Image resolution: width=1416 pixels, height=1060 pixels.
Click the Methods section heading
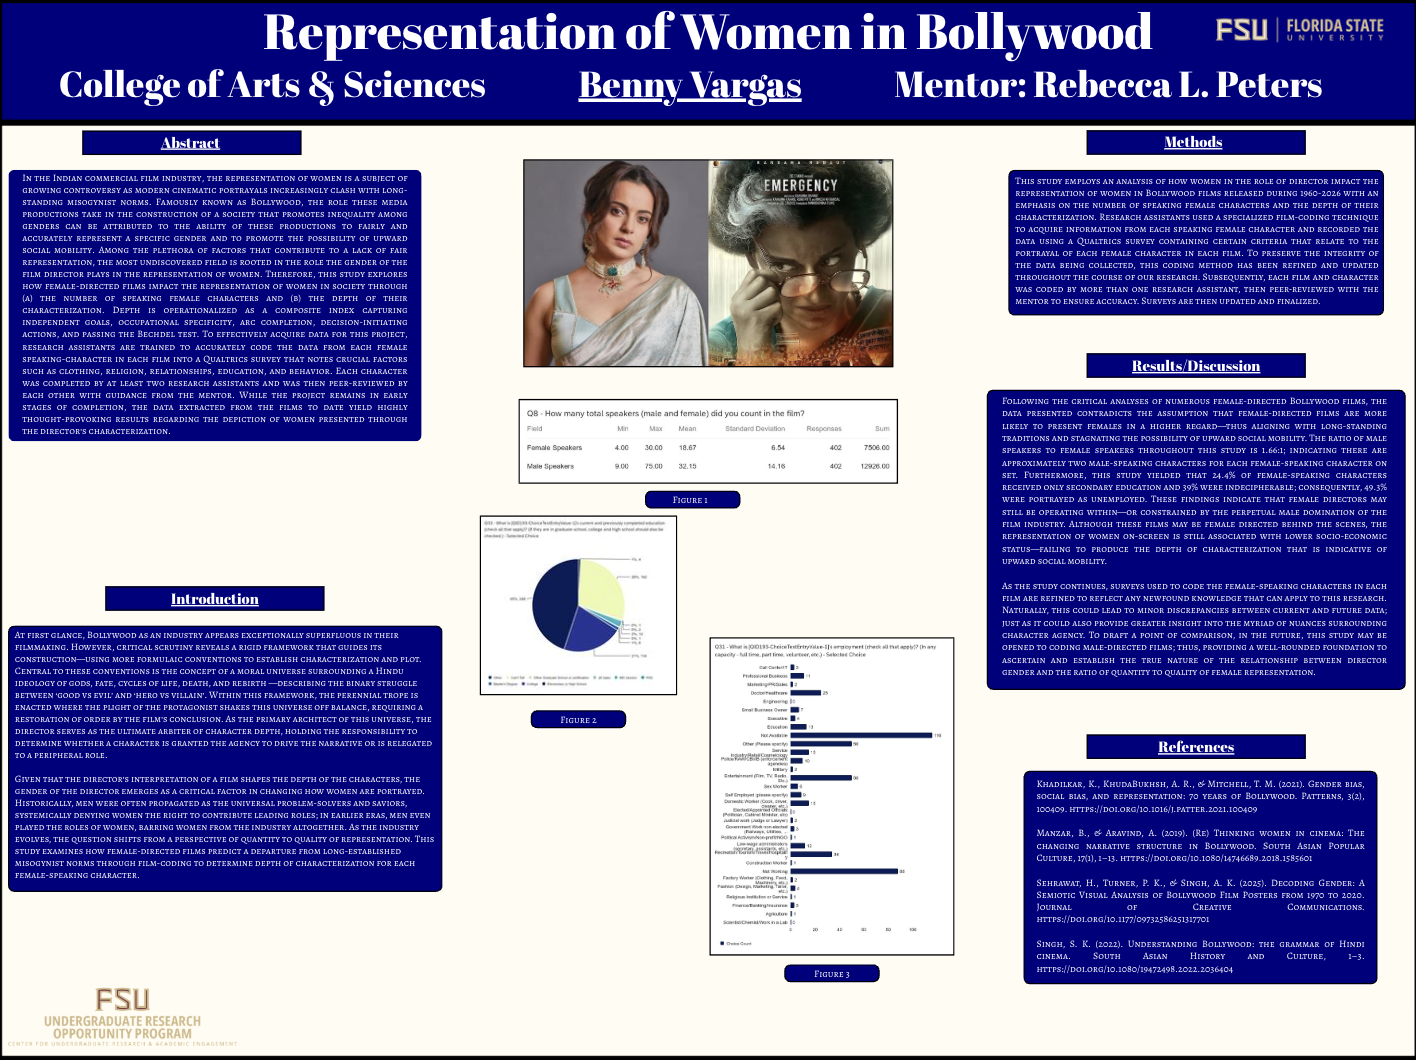[1193, 142]
